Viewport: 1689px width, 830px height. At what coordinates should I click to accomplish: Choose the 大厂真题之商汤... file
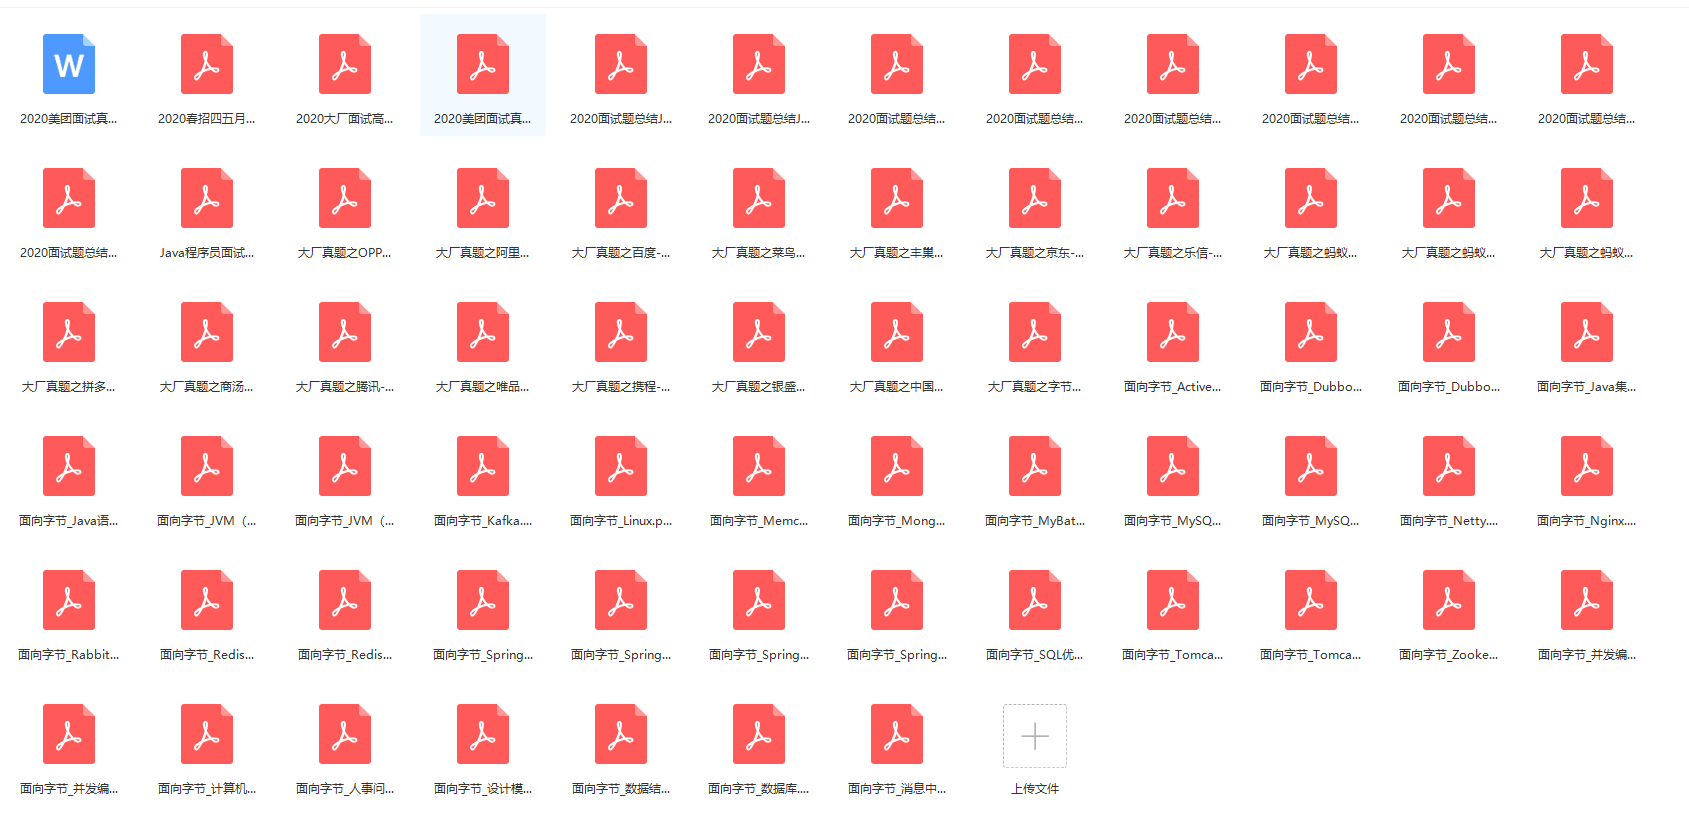pyautogui.click(x=207, y=332)
